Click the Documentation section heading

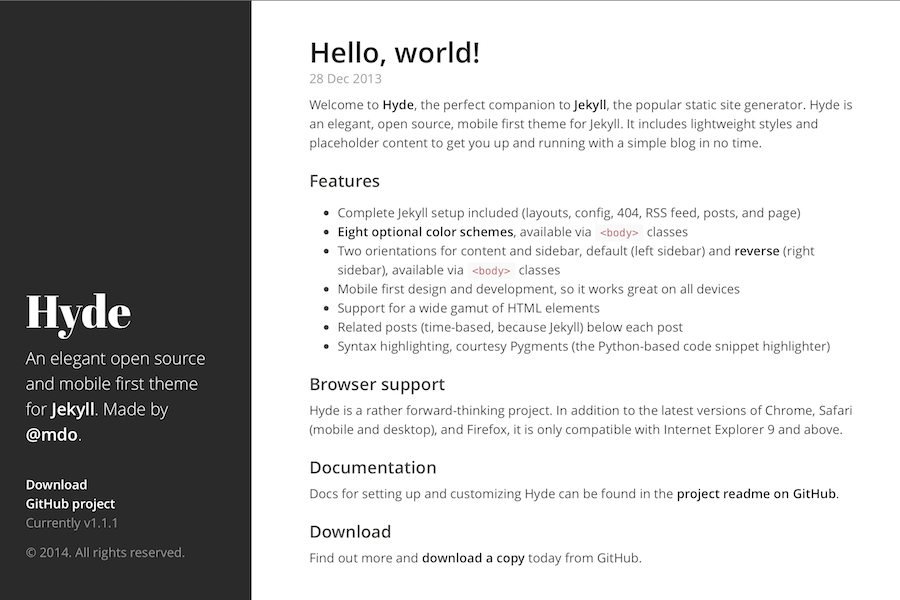tap(372, 467)
